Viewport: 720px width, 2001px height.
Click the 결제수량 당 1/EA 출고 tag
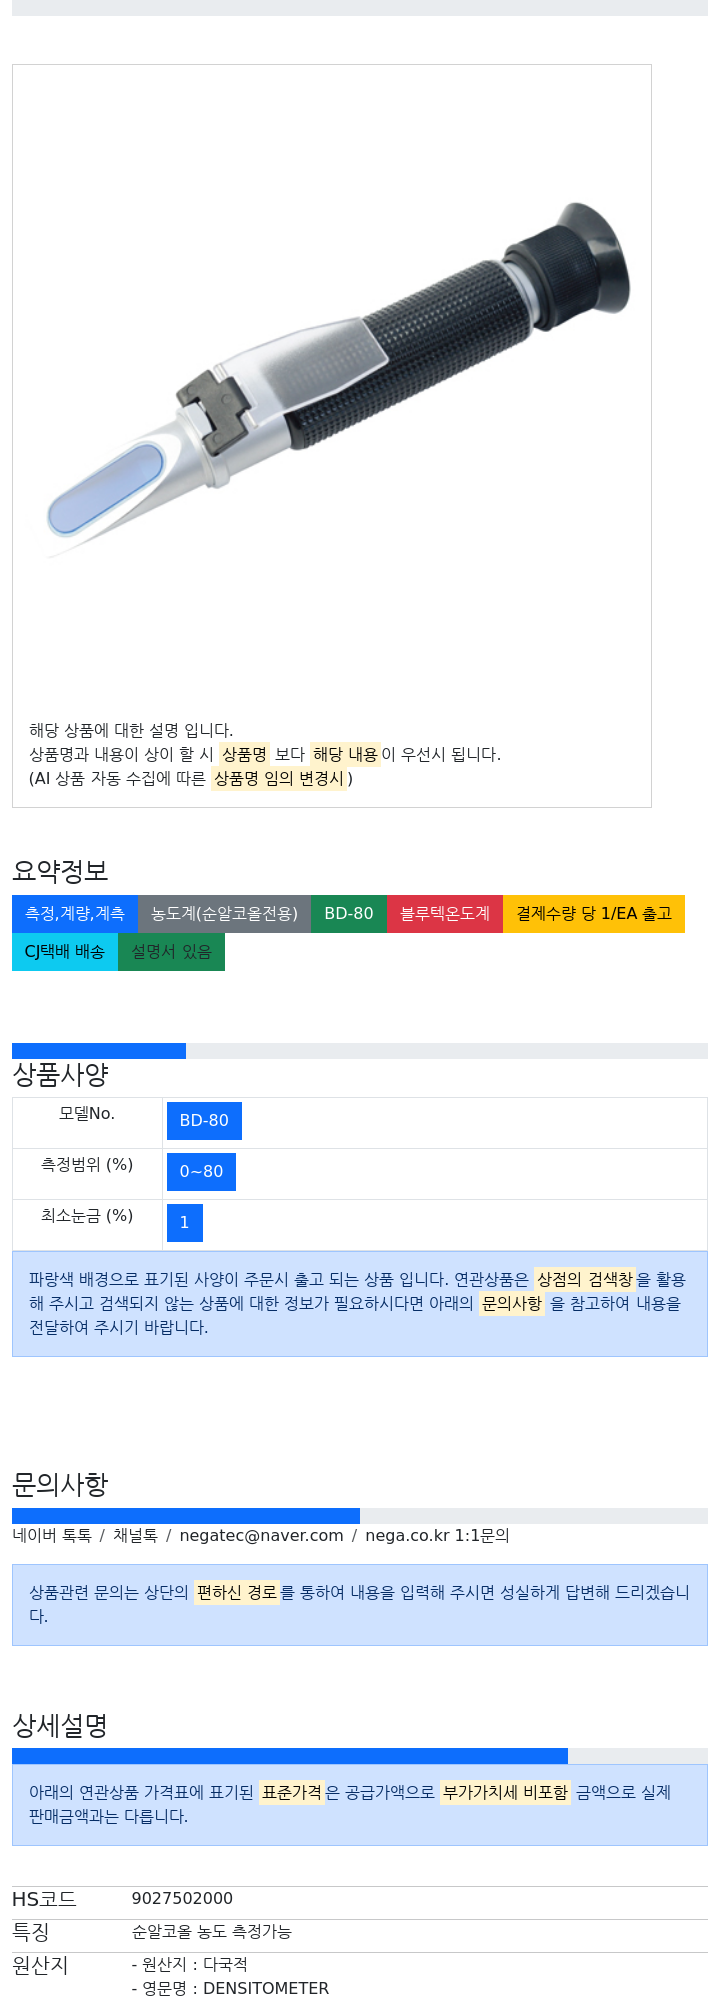pyautogui.click(x=594, y=914)
